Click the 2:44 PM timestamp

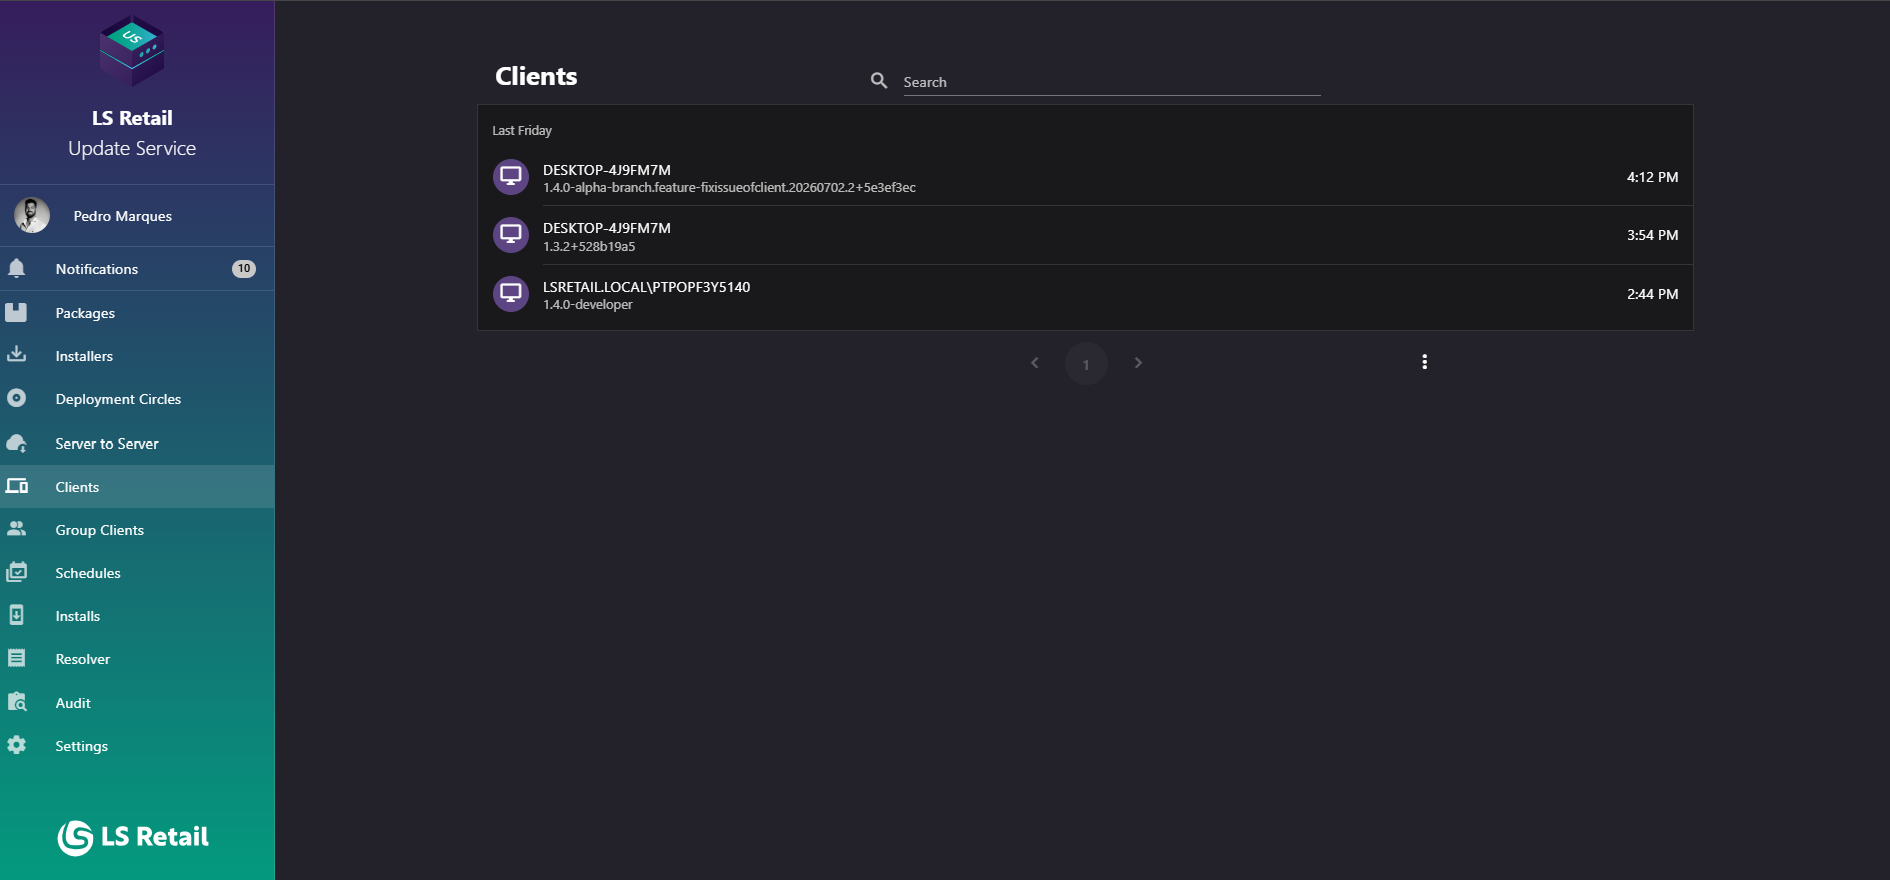point(1652,294)
